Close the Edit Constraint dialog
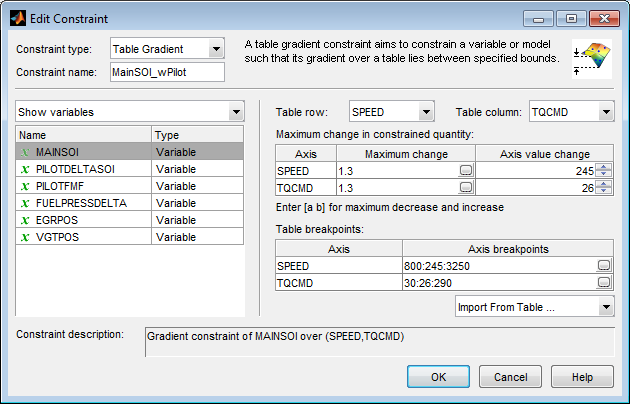630x404 pixels. point(604,19)
